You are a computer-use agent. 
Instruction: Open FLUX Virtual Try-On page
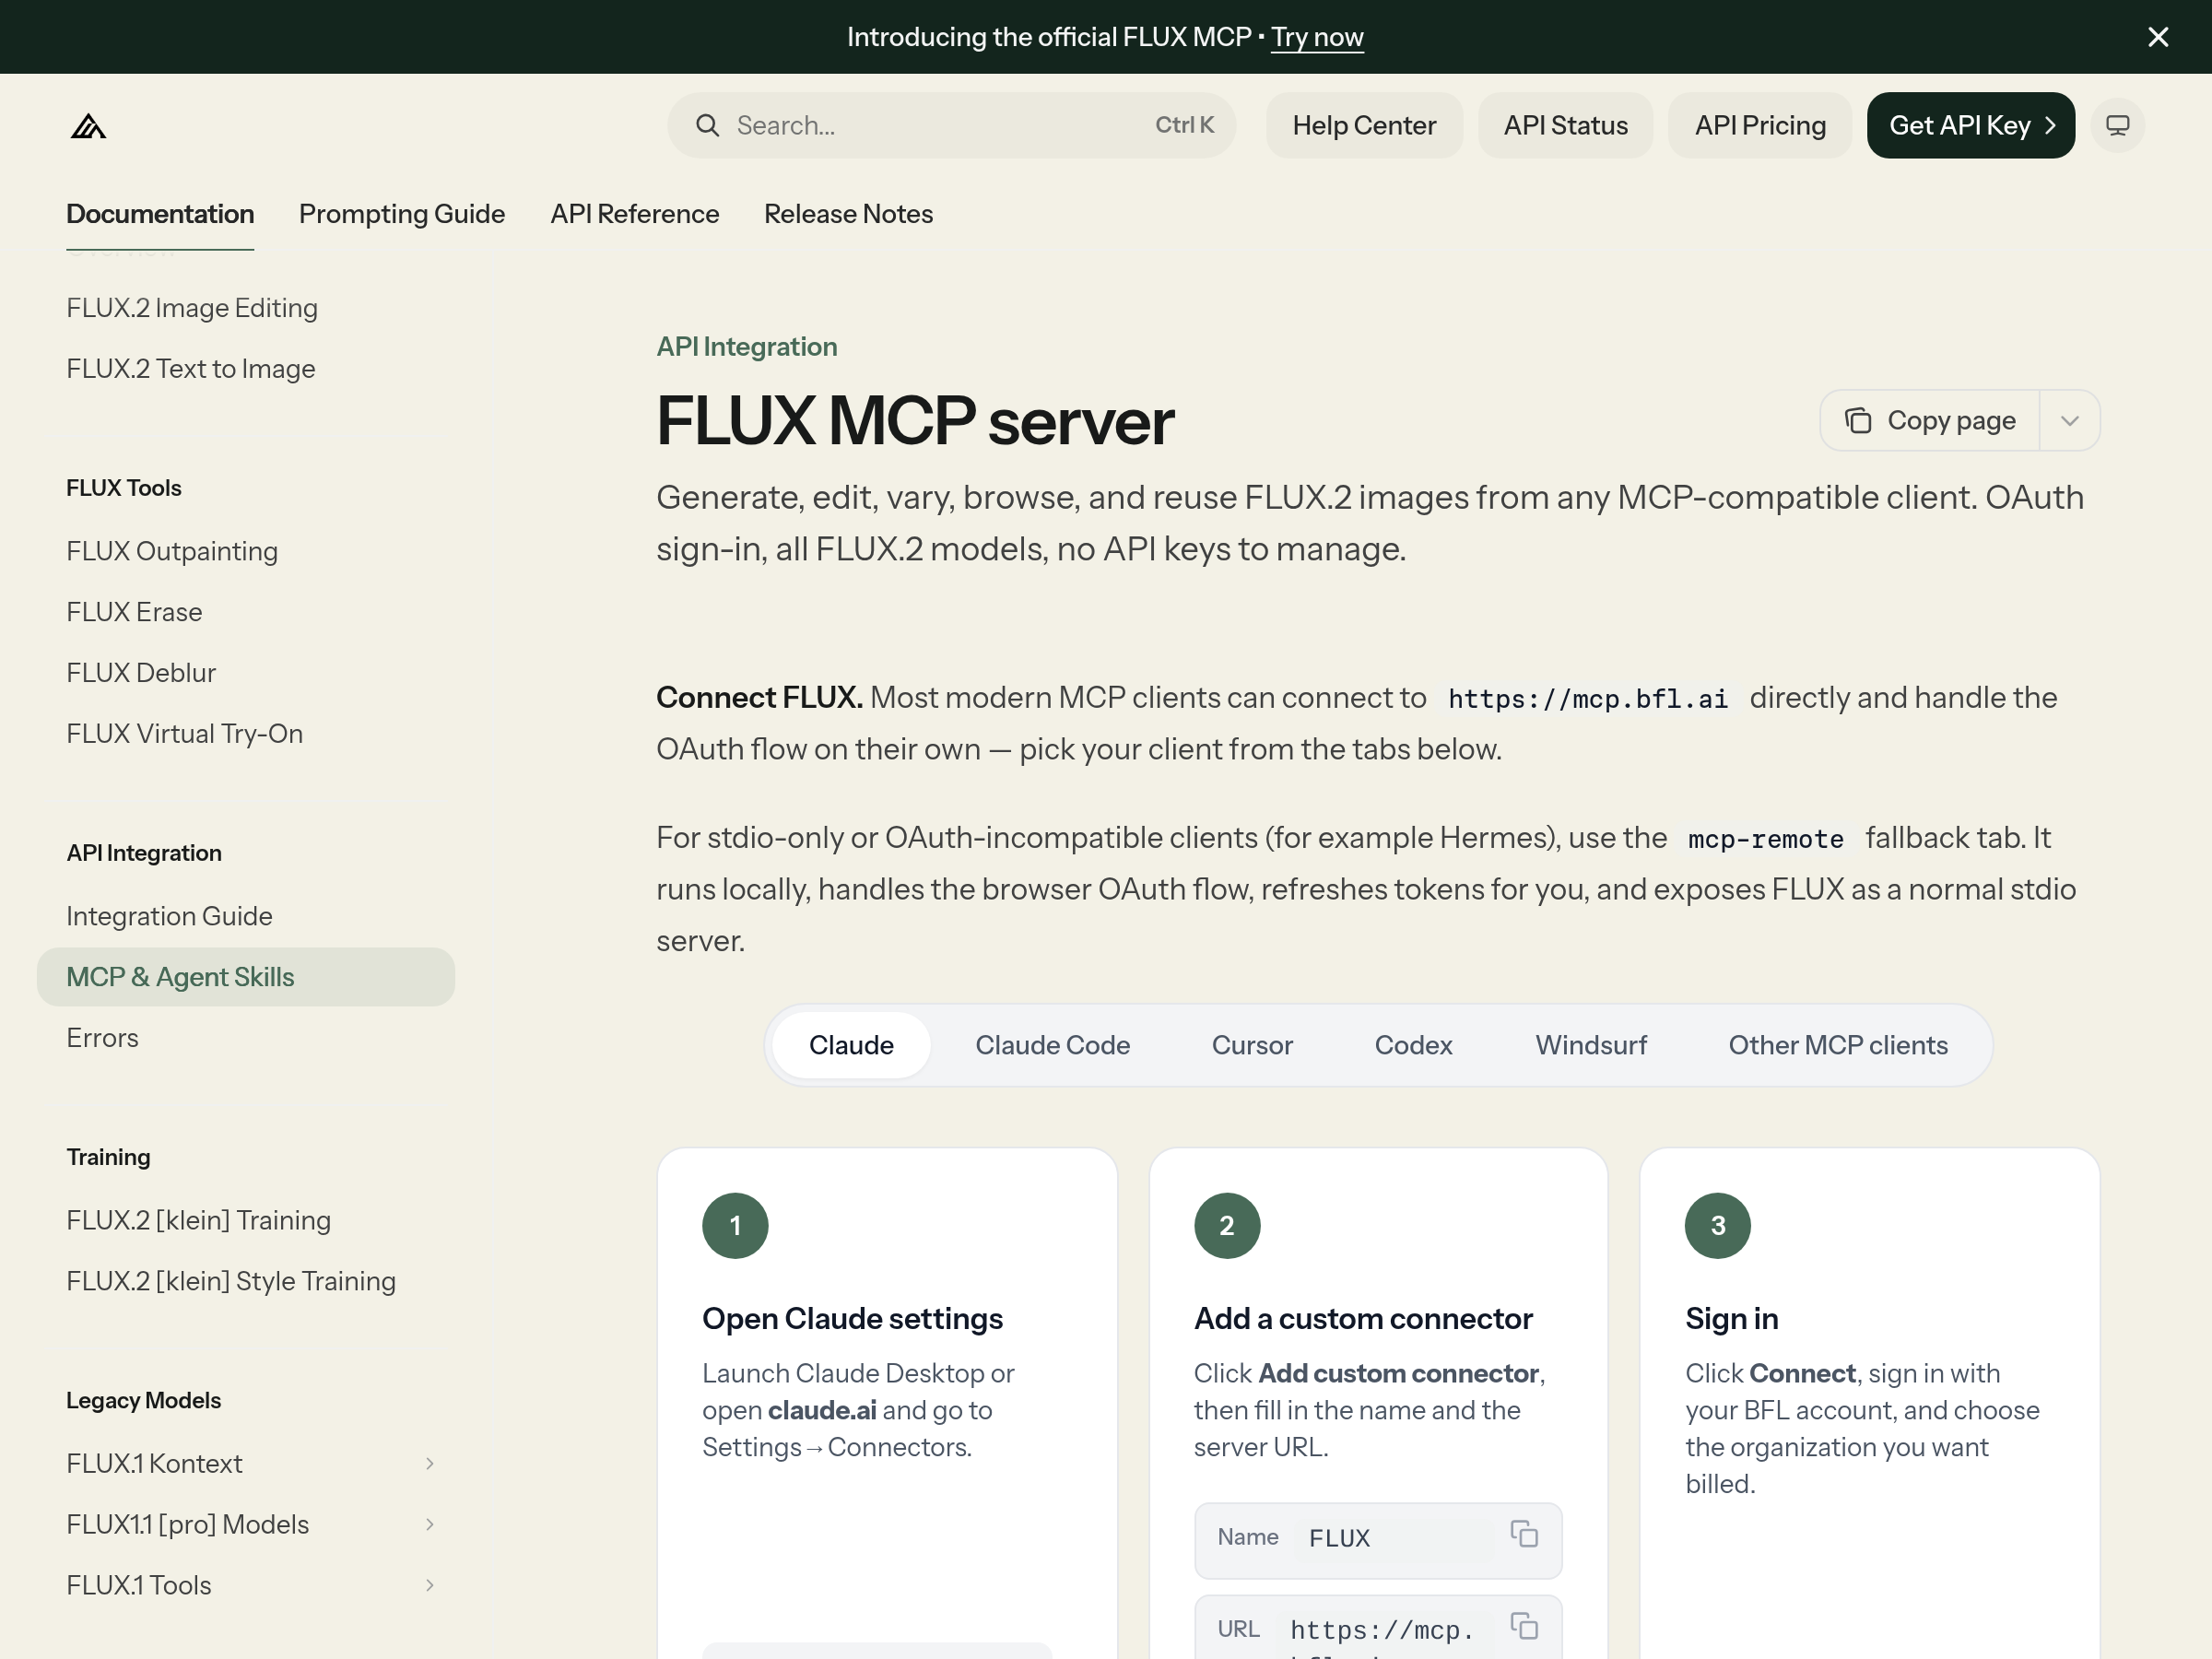coord(185,734)
